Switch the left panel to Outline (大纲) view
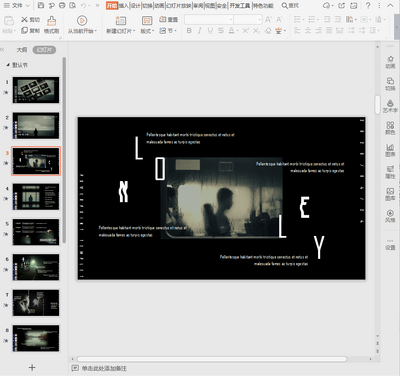 22,50
